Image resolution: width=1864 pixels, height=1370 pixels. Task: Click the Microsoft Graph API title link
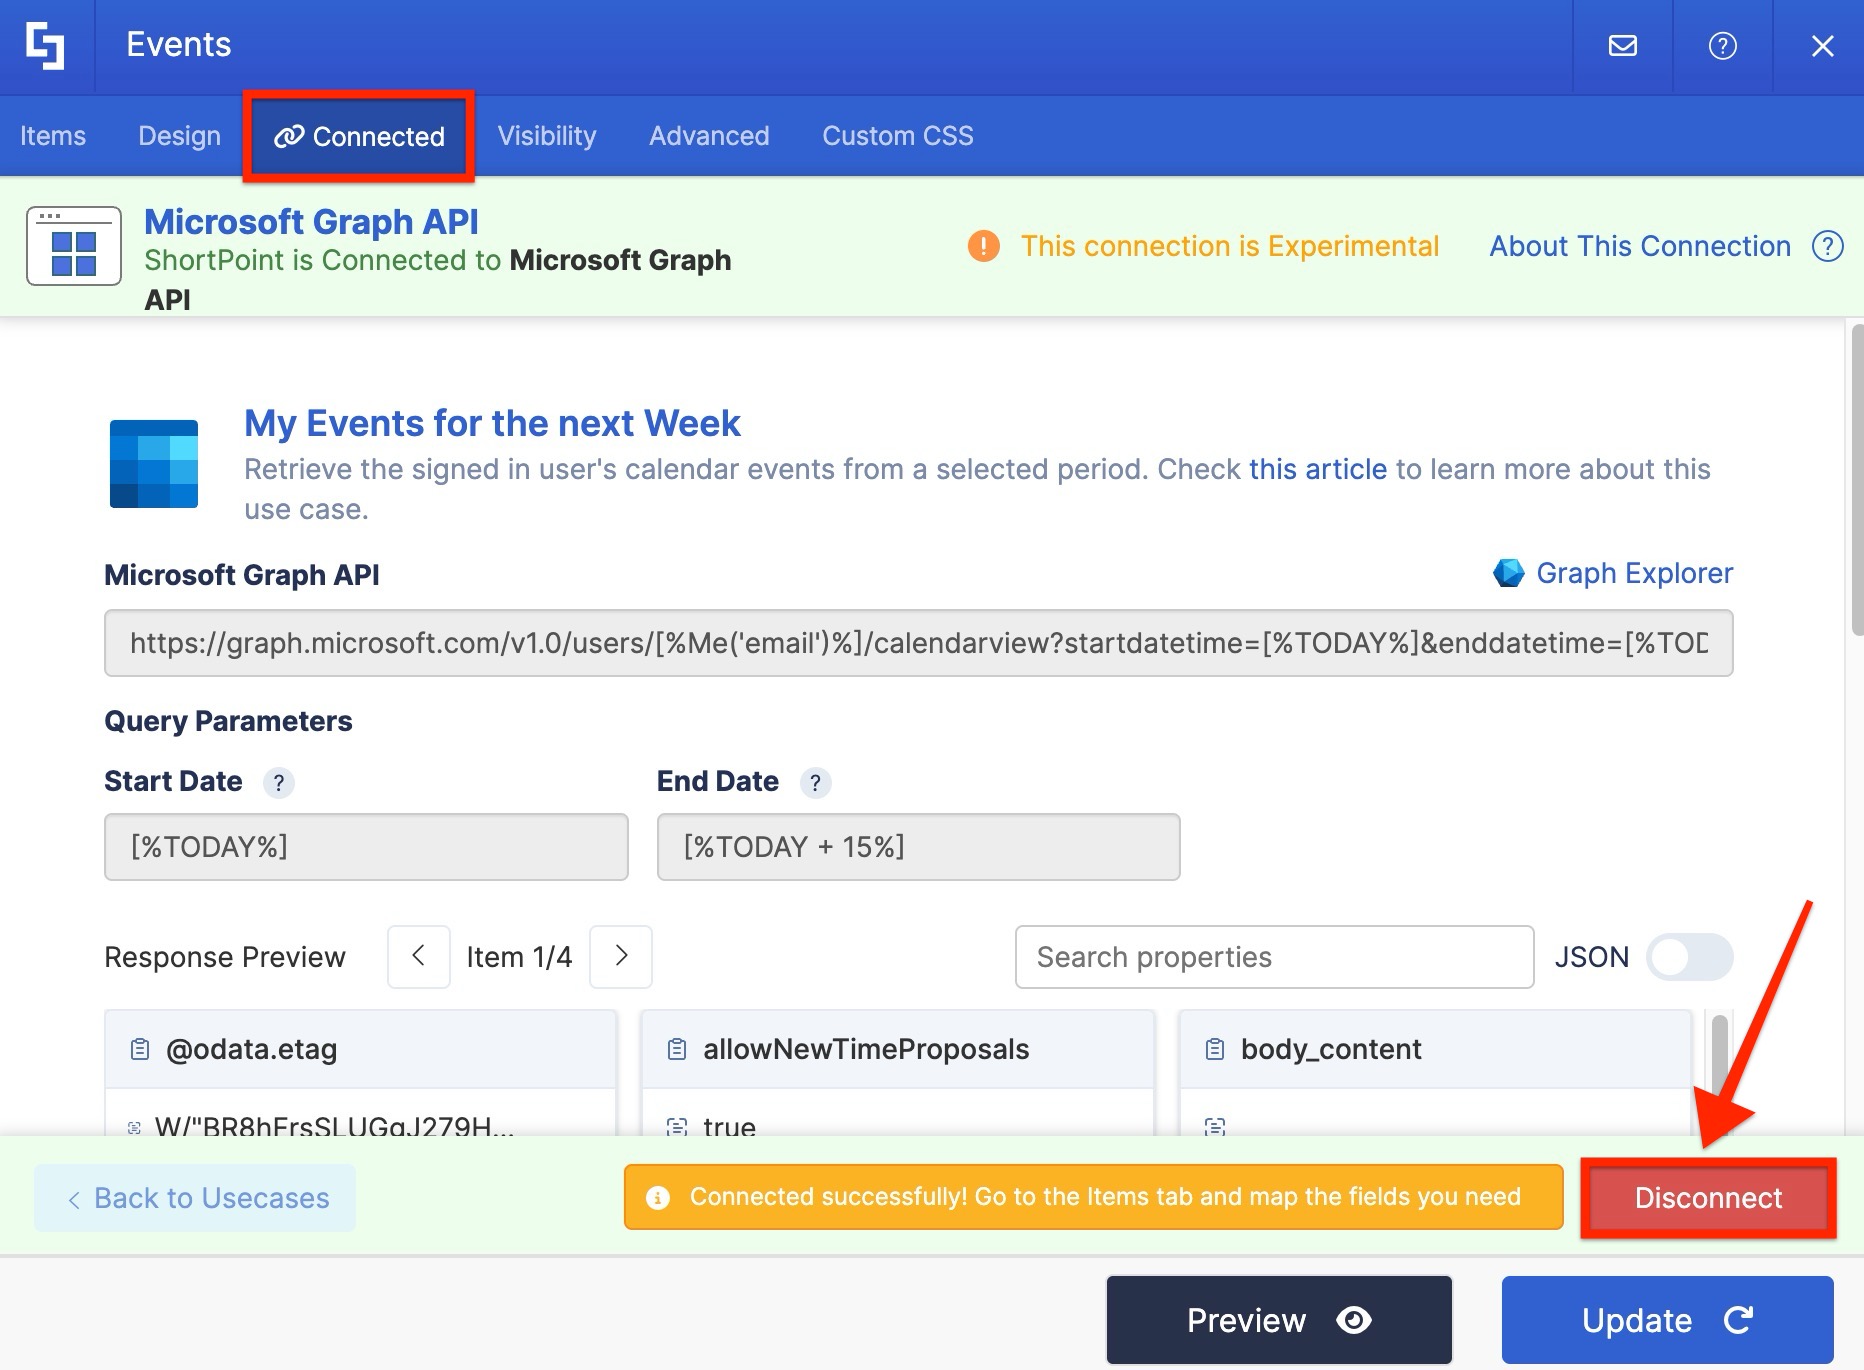pos(311,221)
